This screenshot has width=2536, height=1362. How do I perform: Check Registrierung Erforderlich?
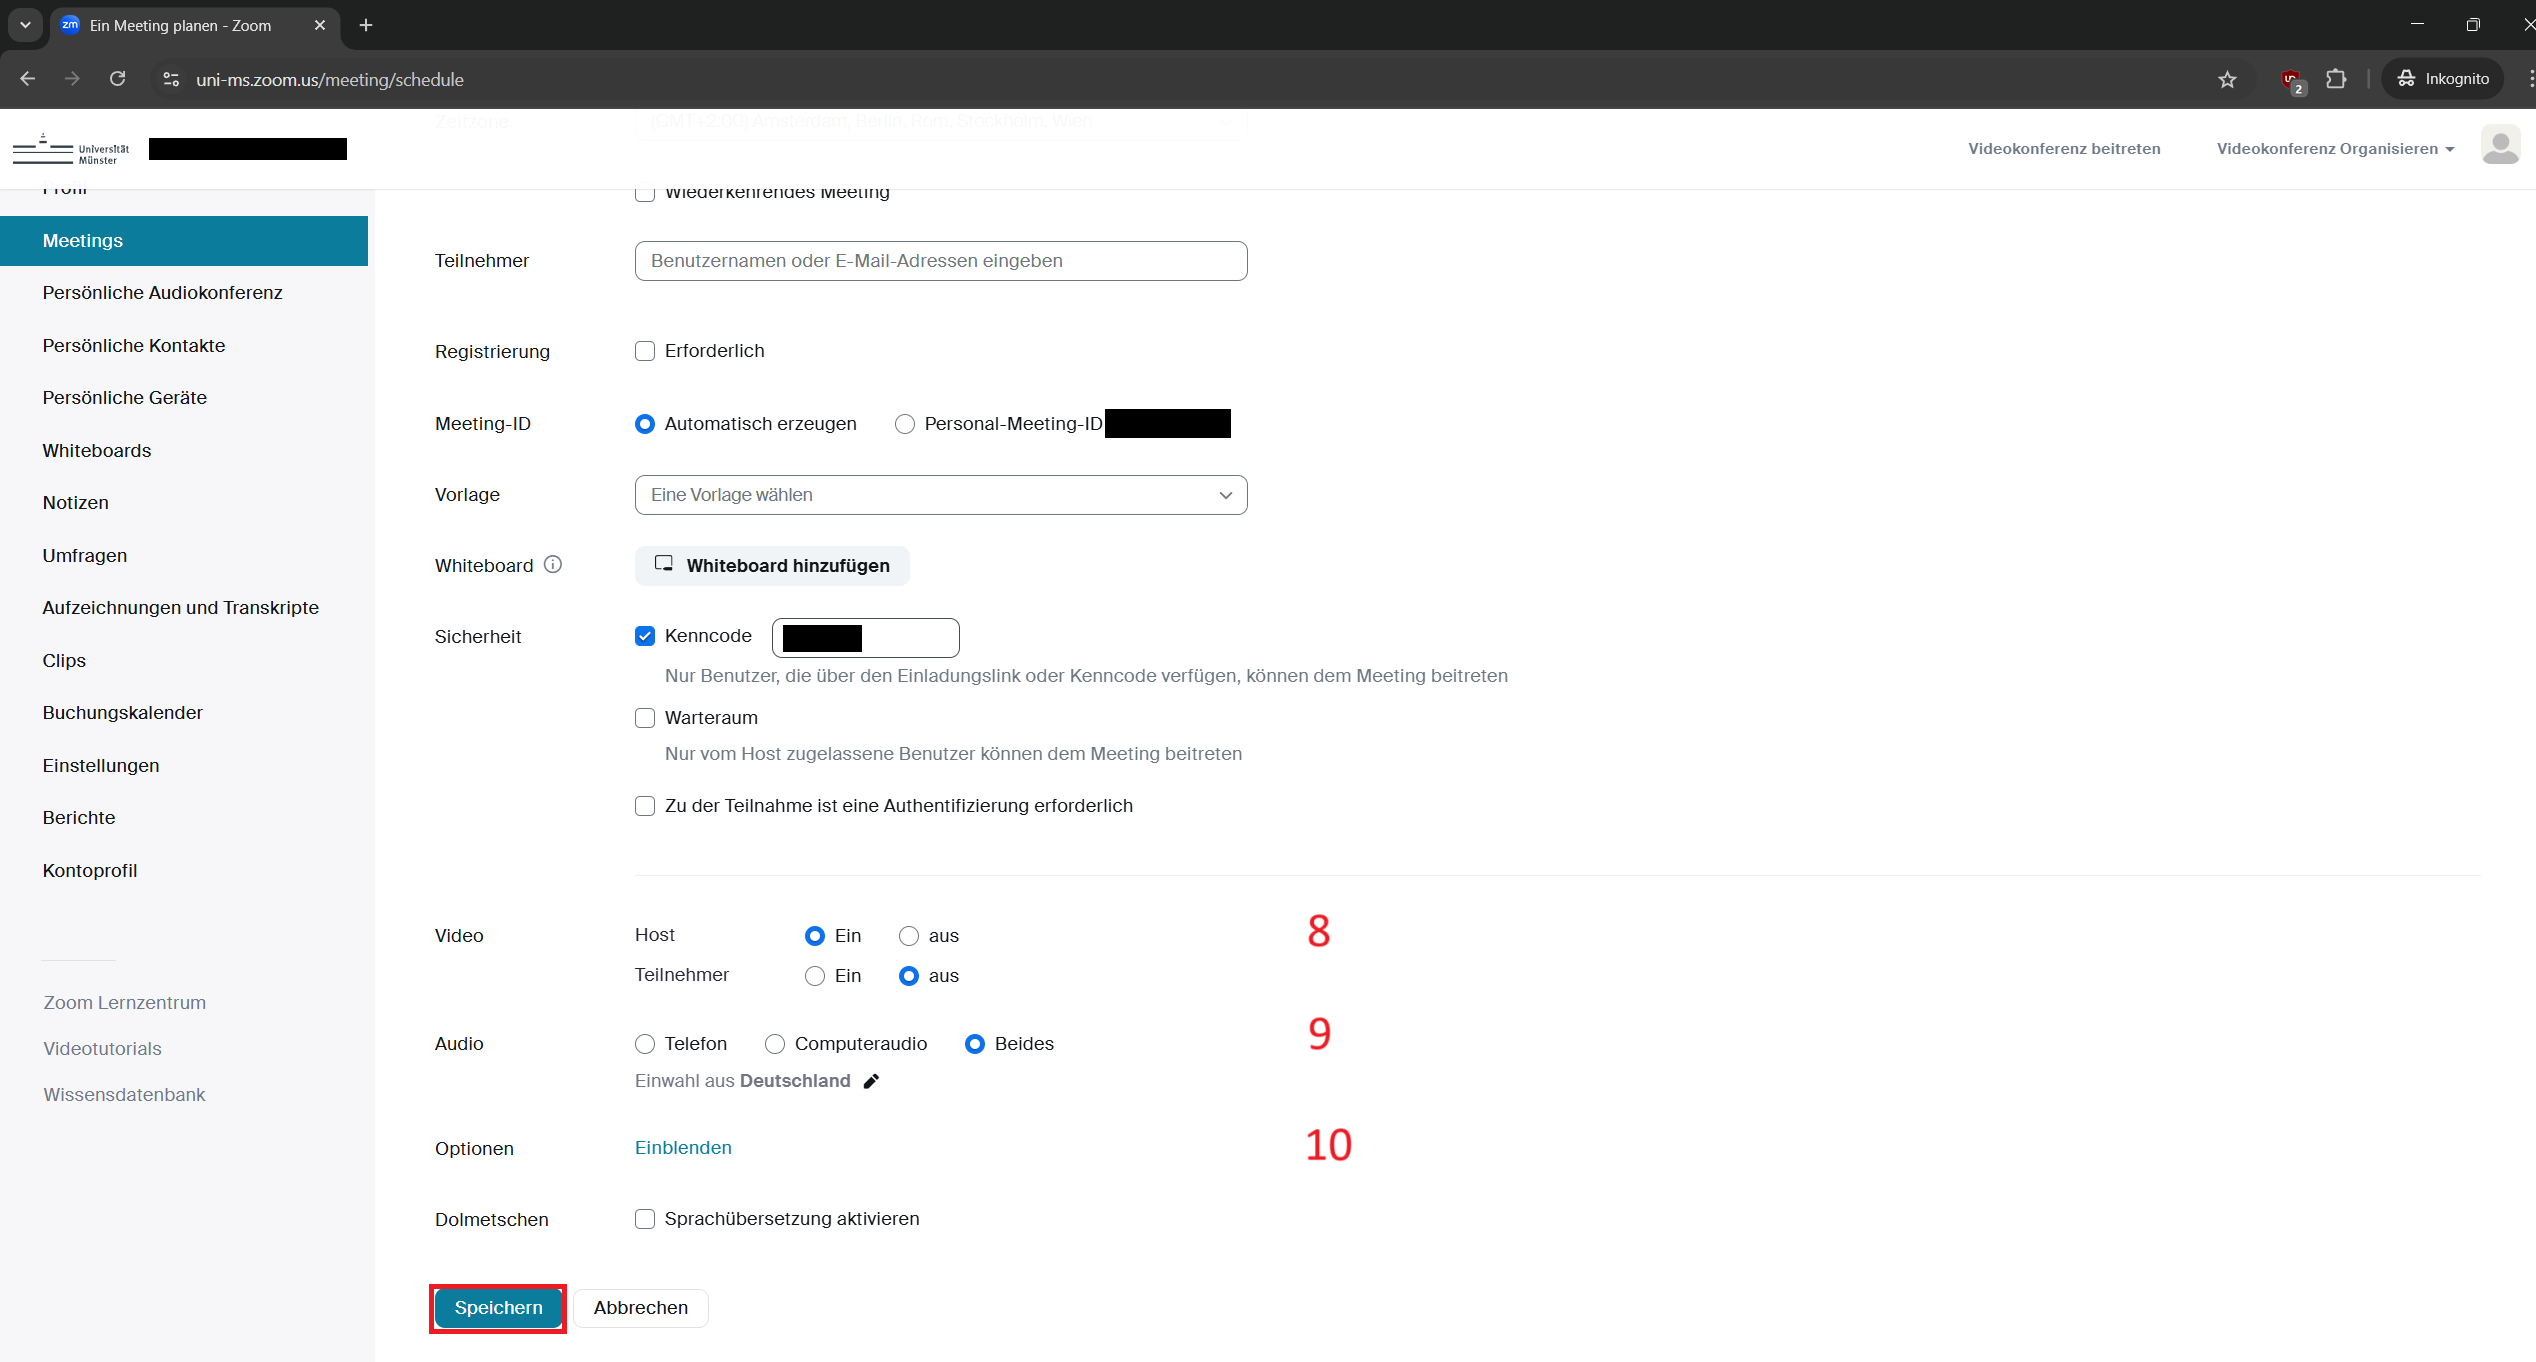(x=645, y=351)
